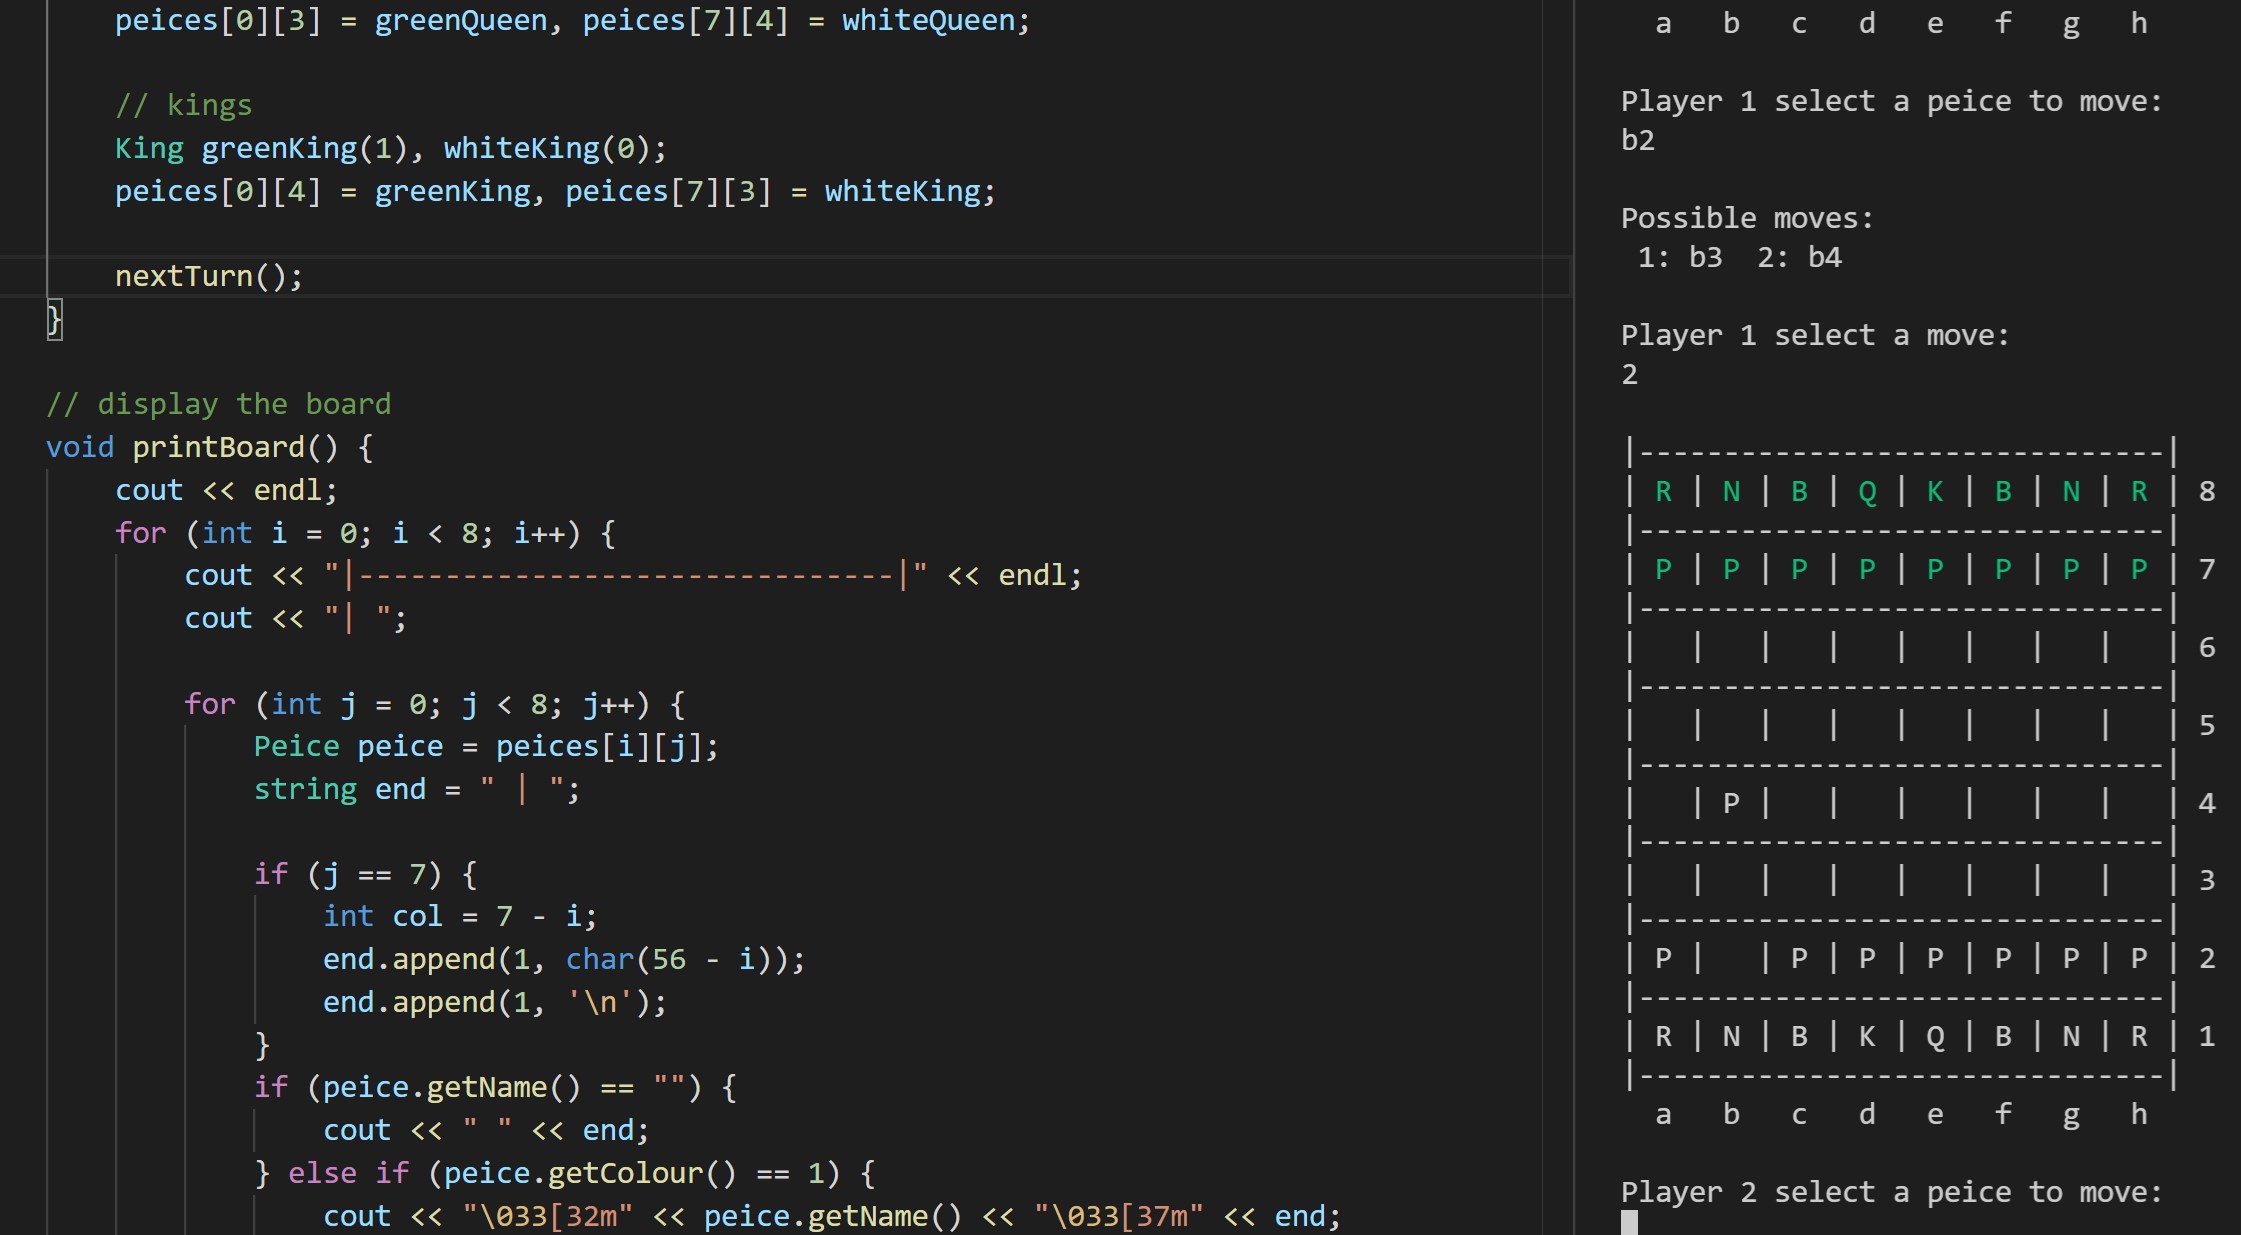The image size is (2241, 1235).
Task: Click the white Rook R icon at a1
Action: click(1665, 1034)
